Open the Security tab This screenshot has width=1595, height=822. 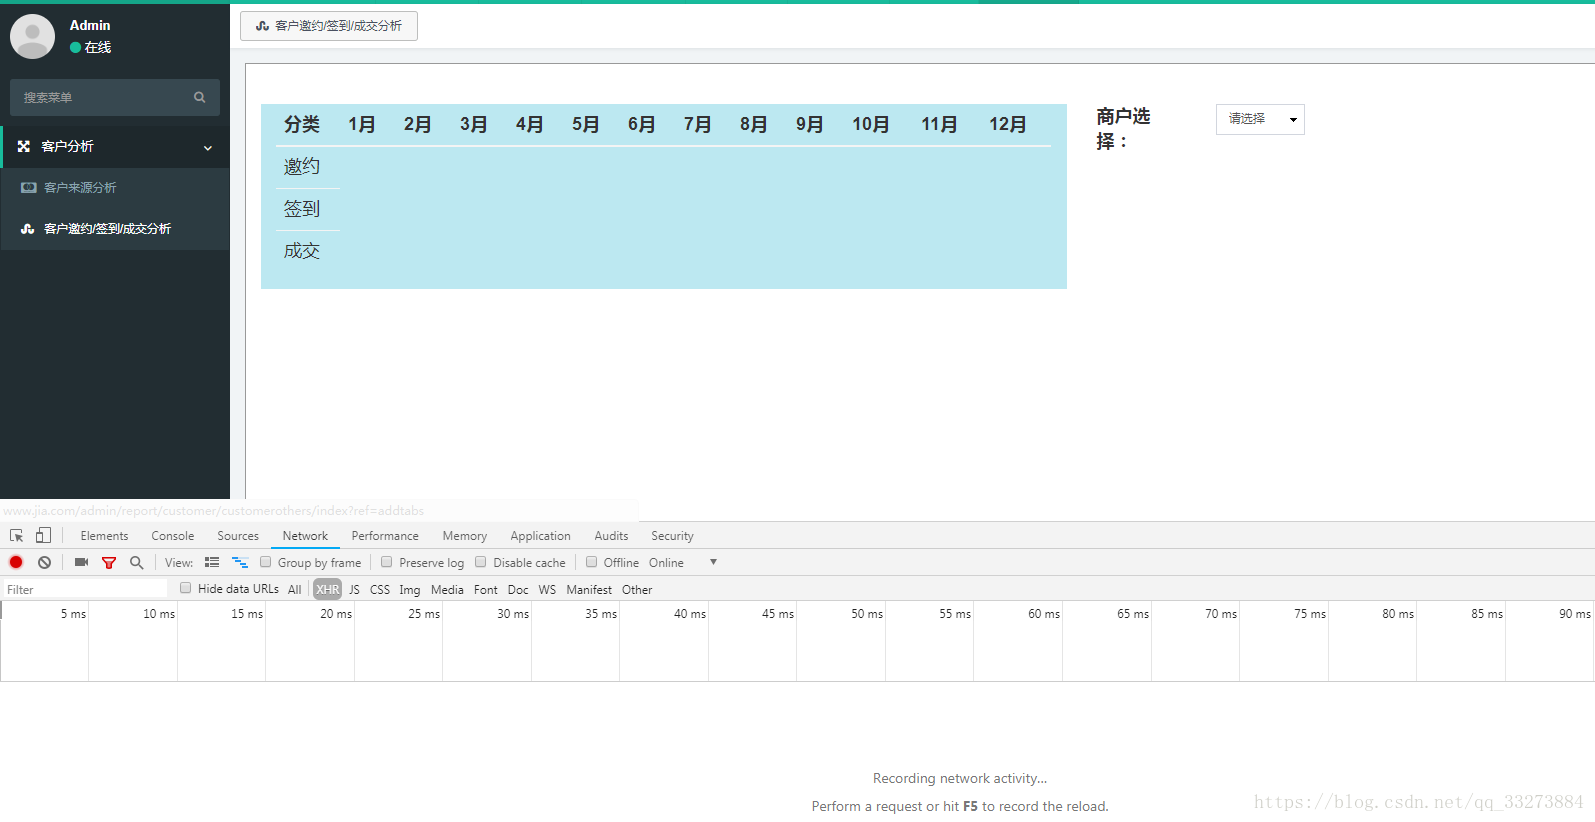click(x=672, y=536)
